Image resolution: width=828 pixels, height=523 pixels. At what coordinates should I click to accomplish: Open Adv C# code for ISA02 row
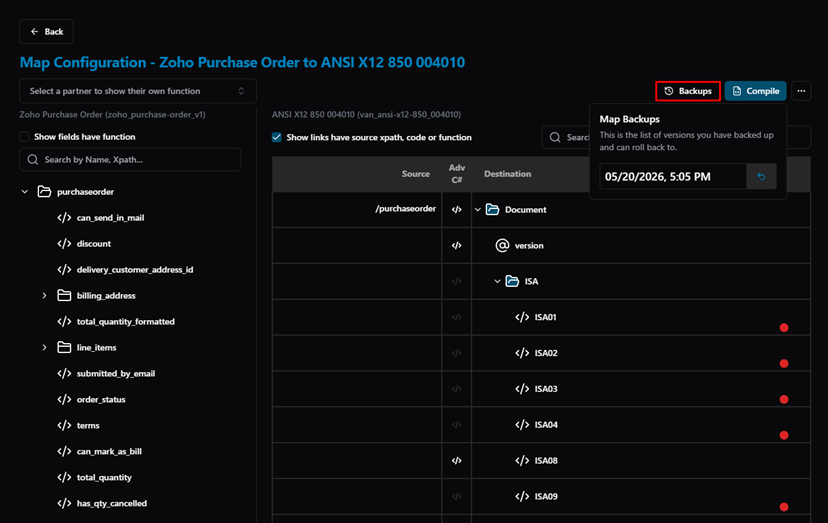point(457,353)
